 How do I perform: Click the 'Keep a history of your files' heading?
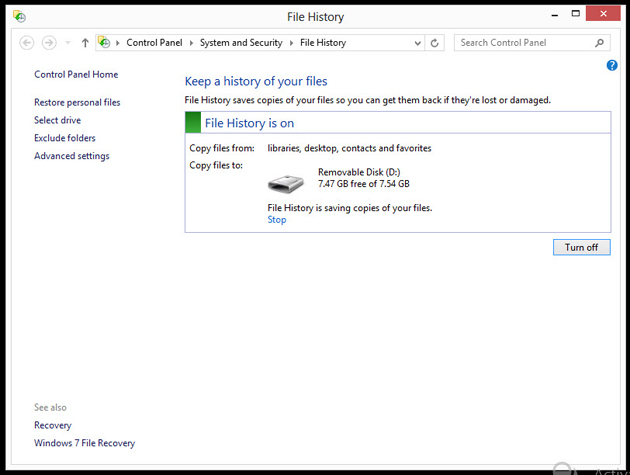pyautogui.click(x=256, y=81)
